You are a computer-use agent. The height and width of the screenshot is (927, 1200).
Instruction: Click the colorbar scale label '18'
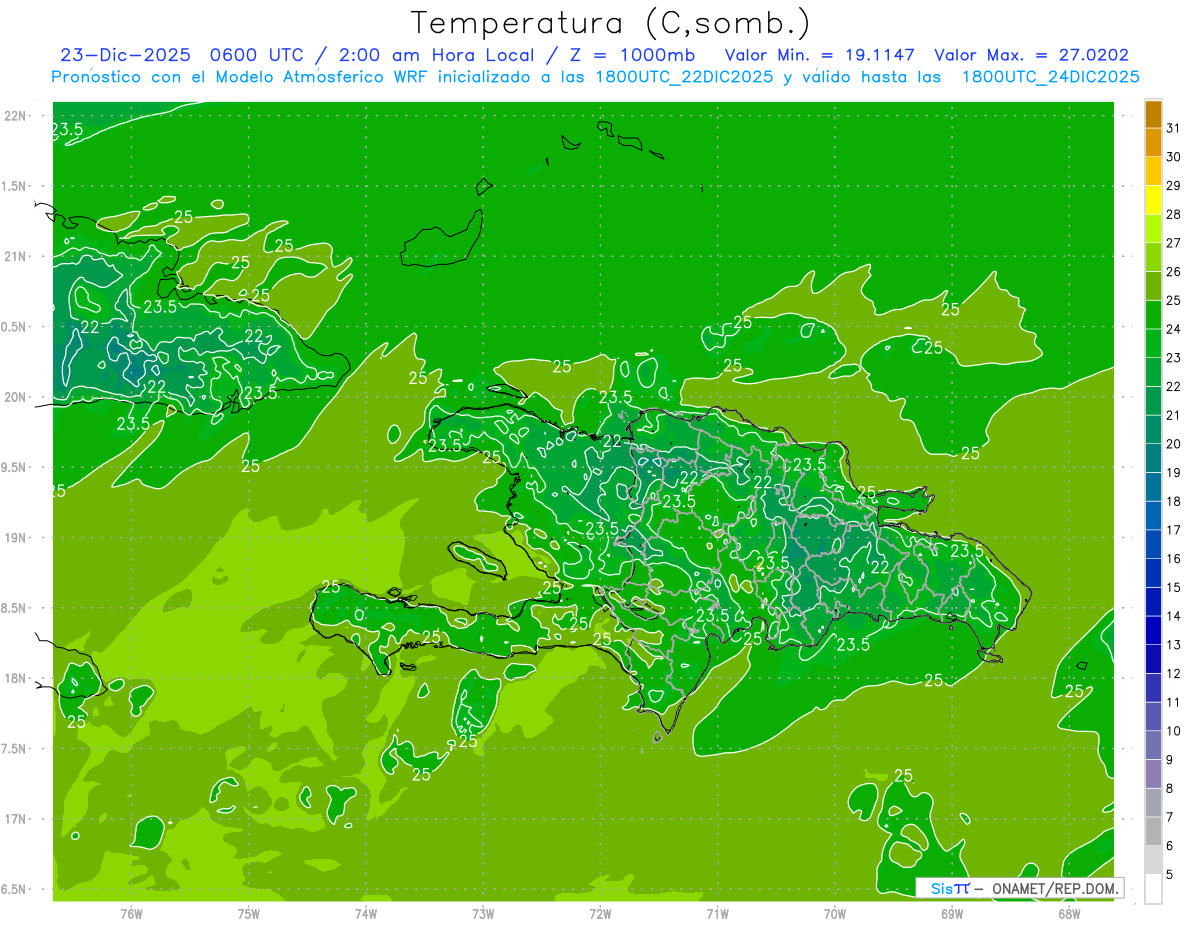pyautogui.click(x=1174, y=502)
